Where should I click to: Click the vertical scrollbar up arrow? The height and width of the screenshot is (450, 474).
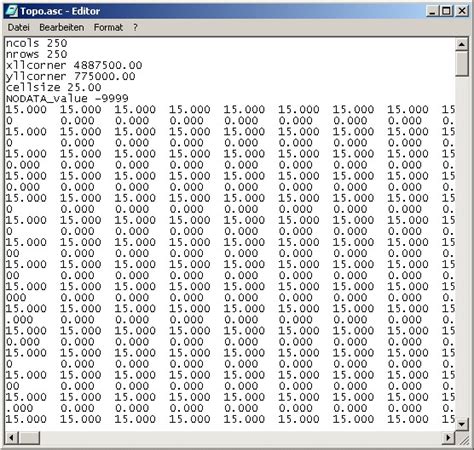(x=462, y=44)
